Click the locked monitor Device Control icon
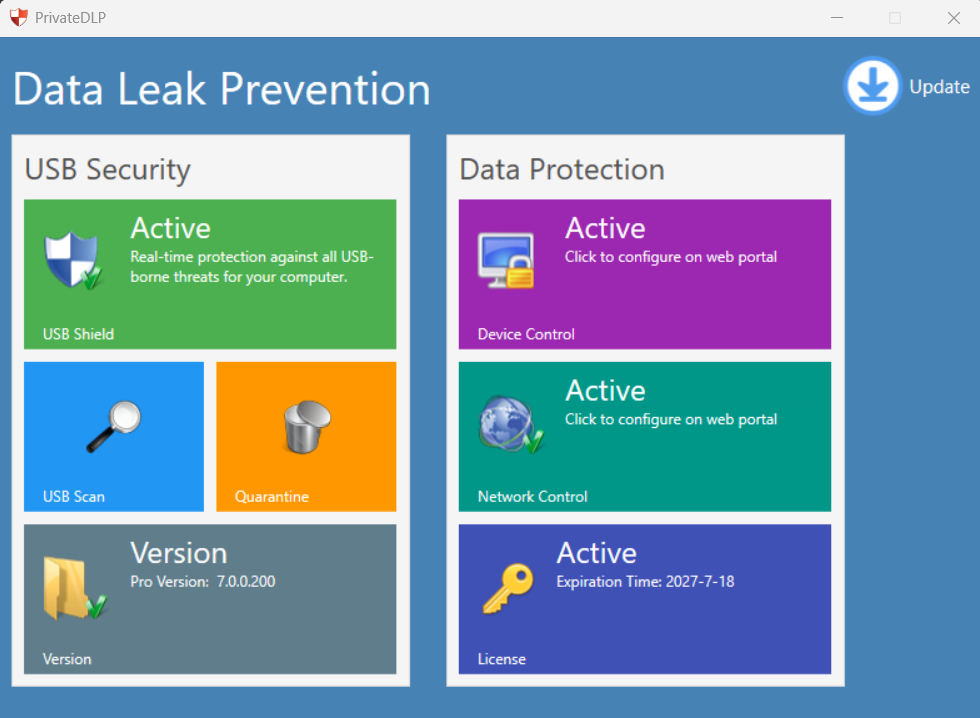 click(506, 261)
